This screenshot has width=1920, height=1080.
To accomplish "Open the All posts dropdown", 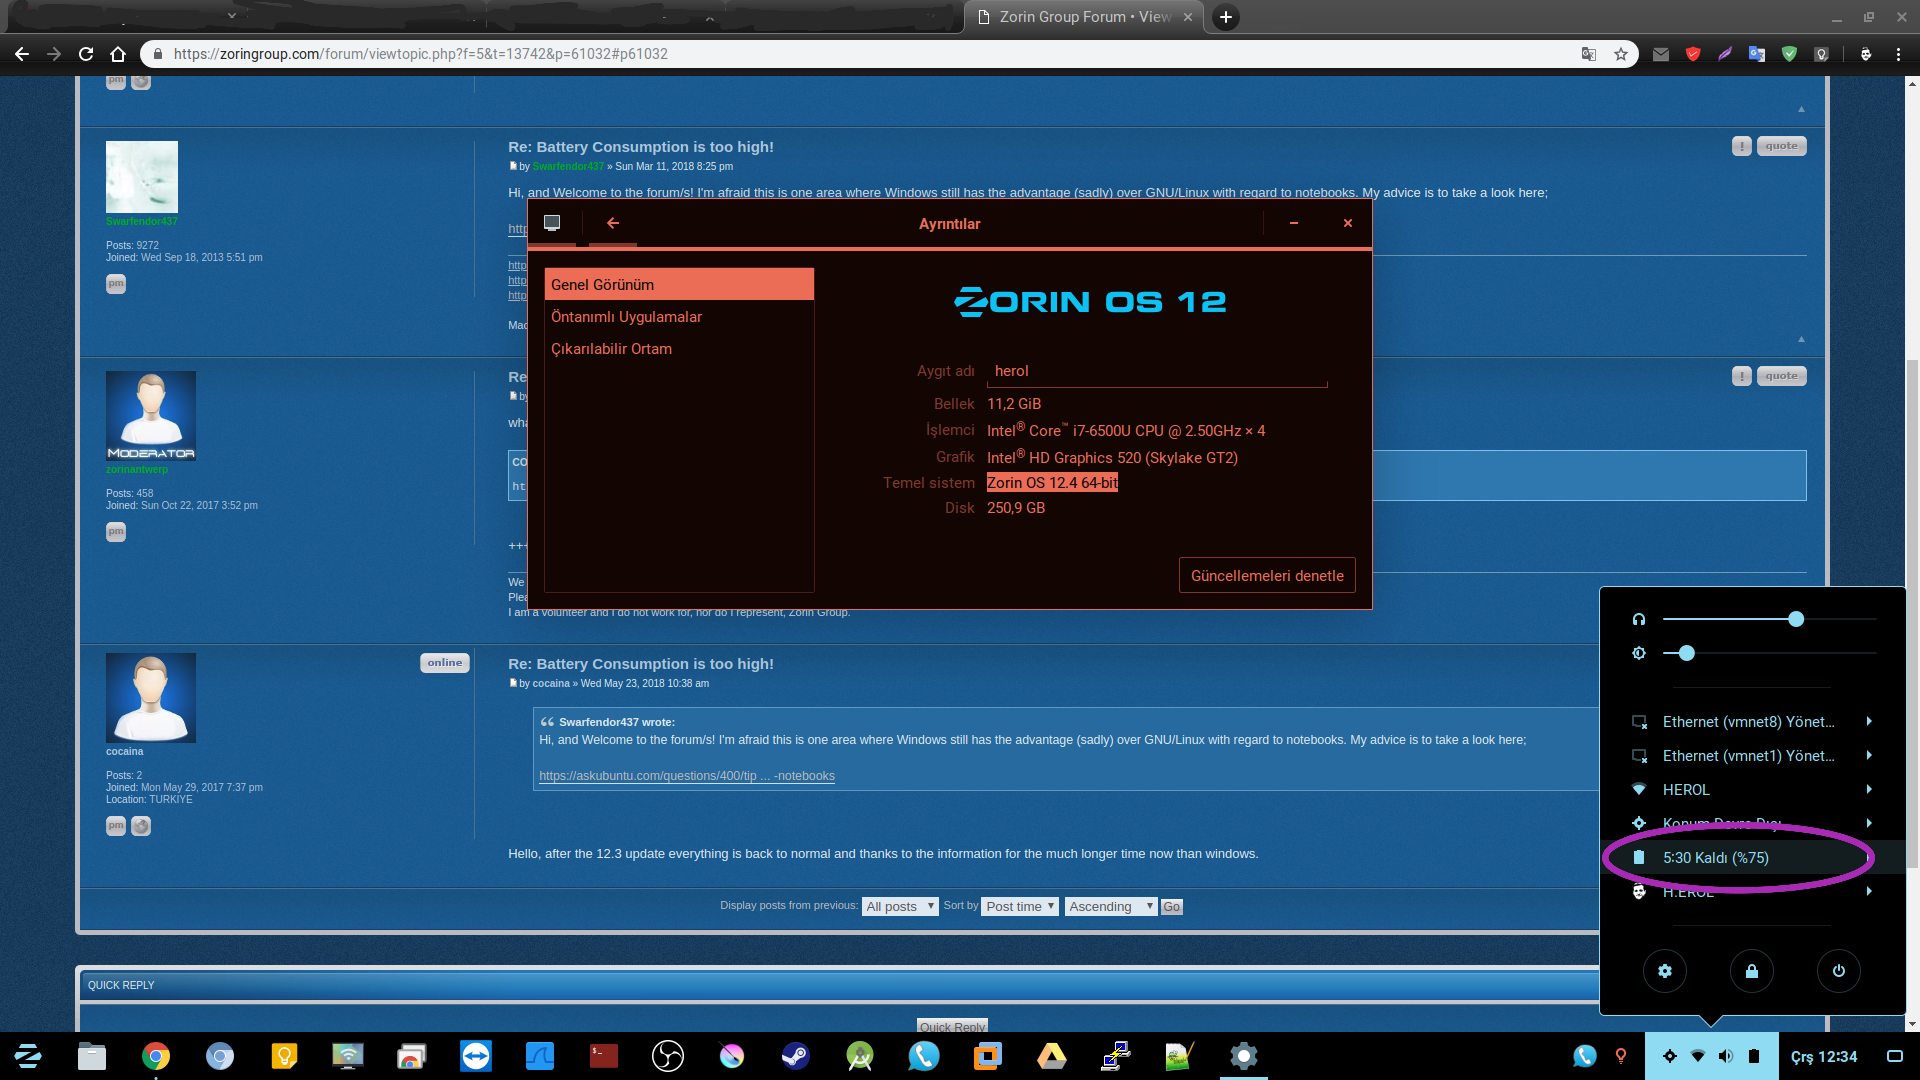I will 900,906.
